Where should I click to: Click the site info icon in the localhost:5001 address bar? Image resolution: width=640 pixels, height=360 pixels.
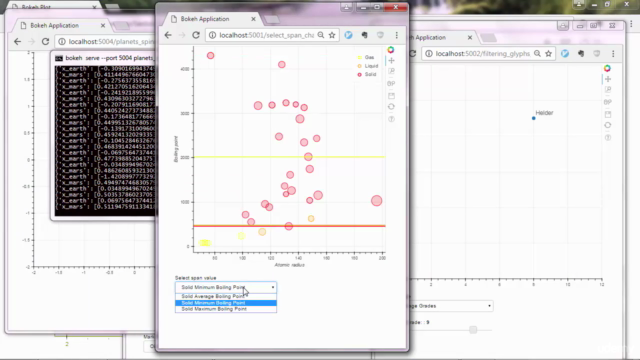click(212, 35)
